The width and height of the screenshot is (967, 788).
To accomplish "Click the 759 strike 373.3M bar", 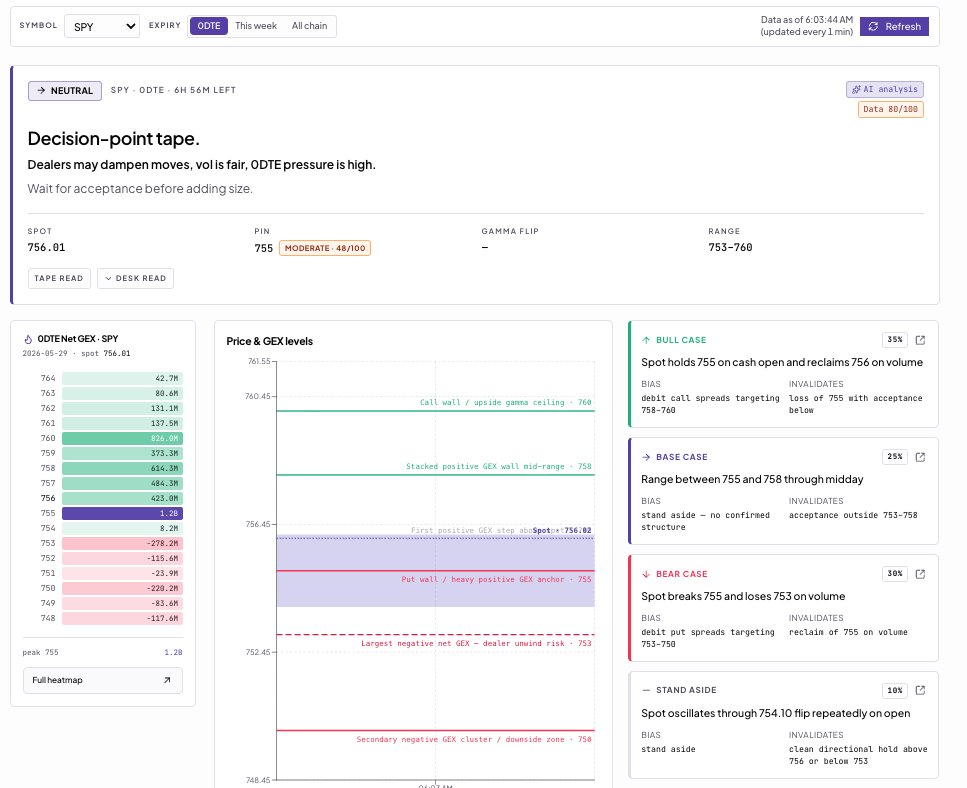I will point(122,453).
